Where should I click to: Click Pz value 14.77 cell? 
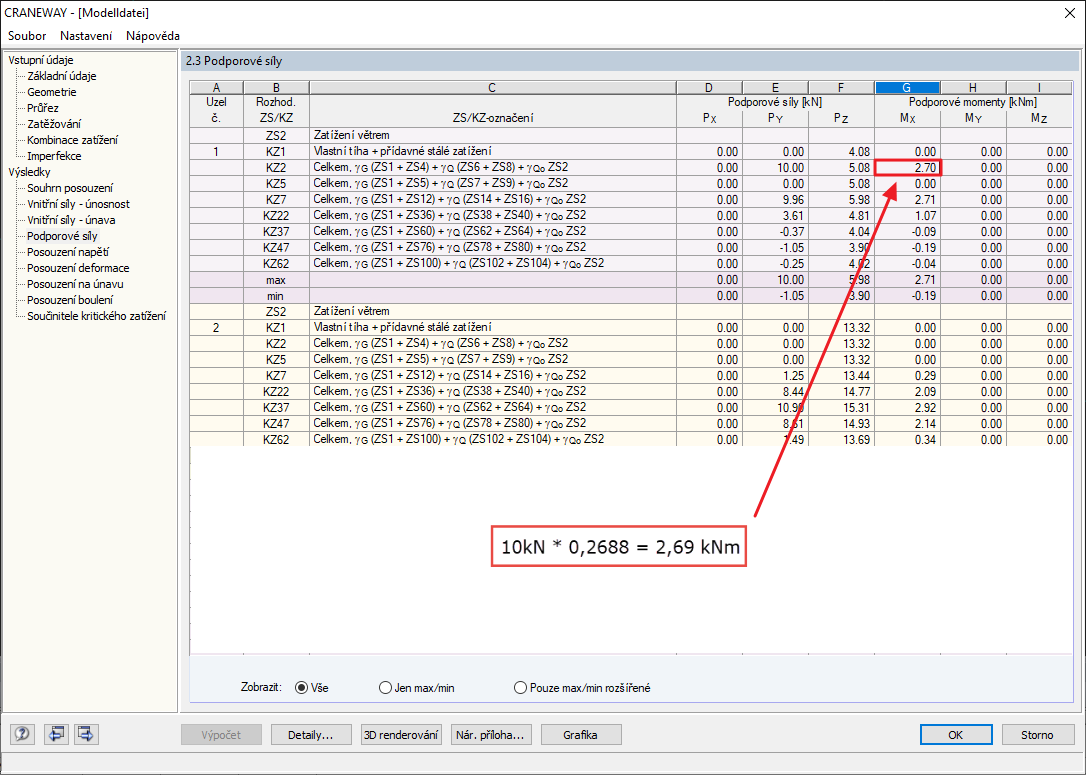[x=842, y=391]
